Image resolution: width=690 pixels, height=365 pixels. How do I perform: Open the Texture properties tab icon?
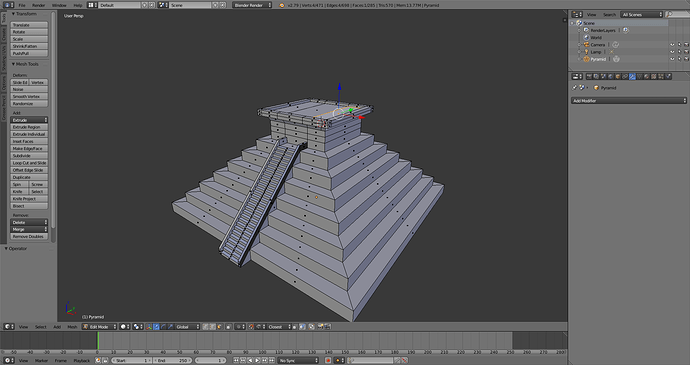[654, 77]
